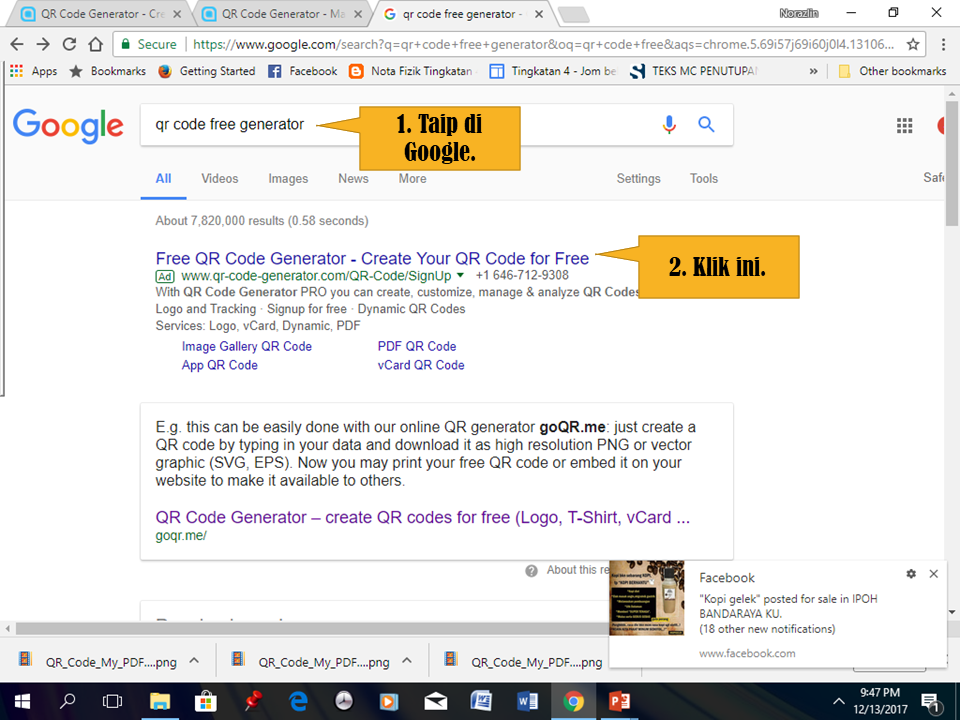Close the qr code free generator tab

(x=539, y=14)
